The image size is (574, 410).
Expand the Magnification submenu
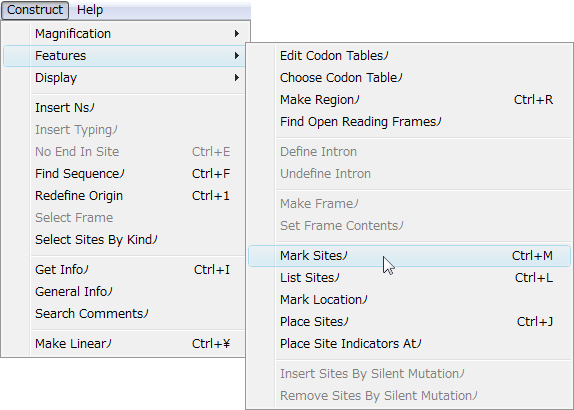(125, 34)
